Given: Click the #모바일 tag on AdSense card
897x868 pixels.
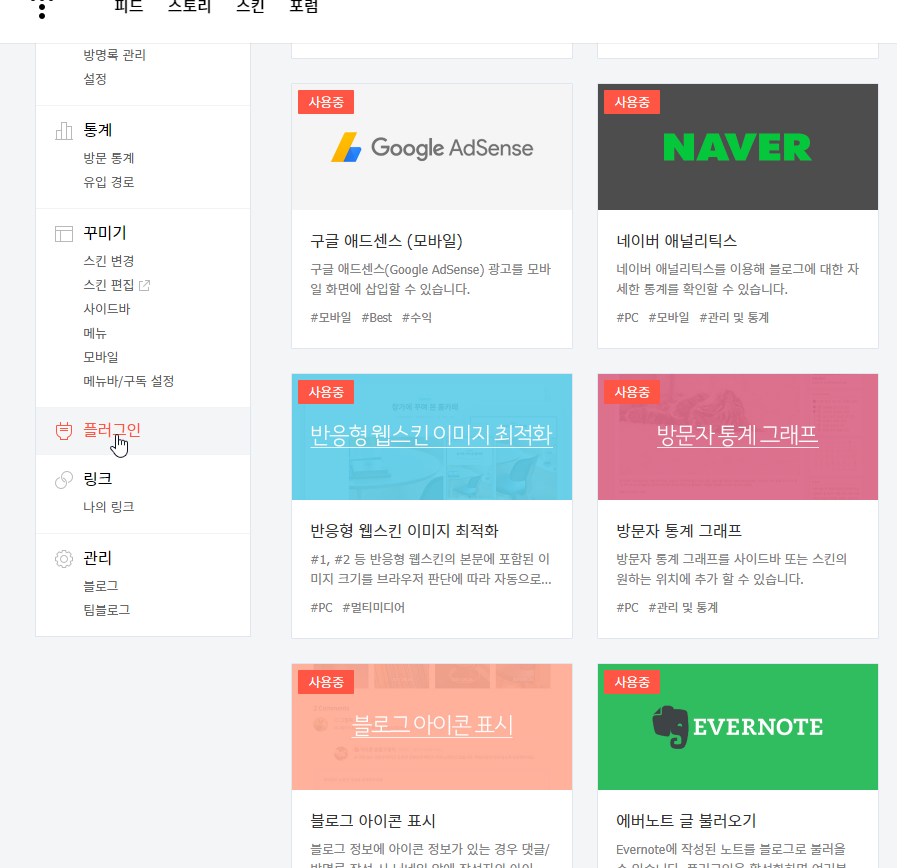Looking at the screenshot, I should tap(331, 318).
